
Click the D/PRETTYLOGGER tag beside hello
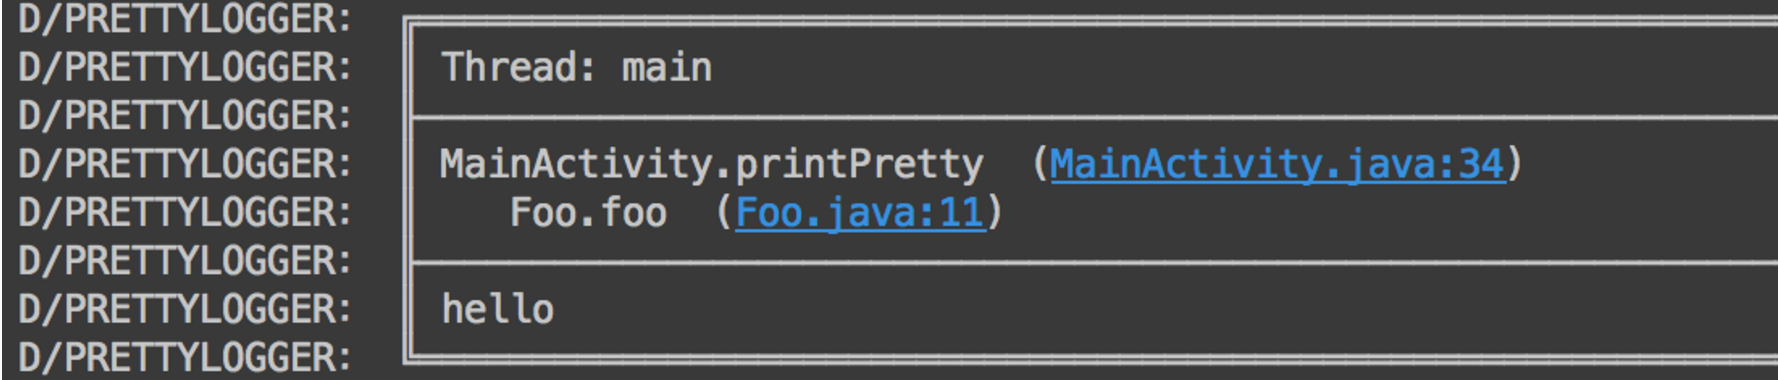click(x=186, y=309)
